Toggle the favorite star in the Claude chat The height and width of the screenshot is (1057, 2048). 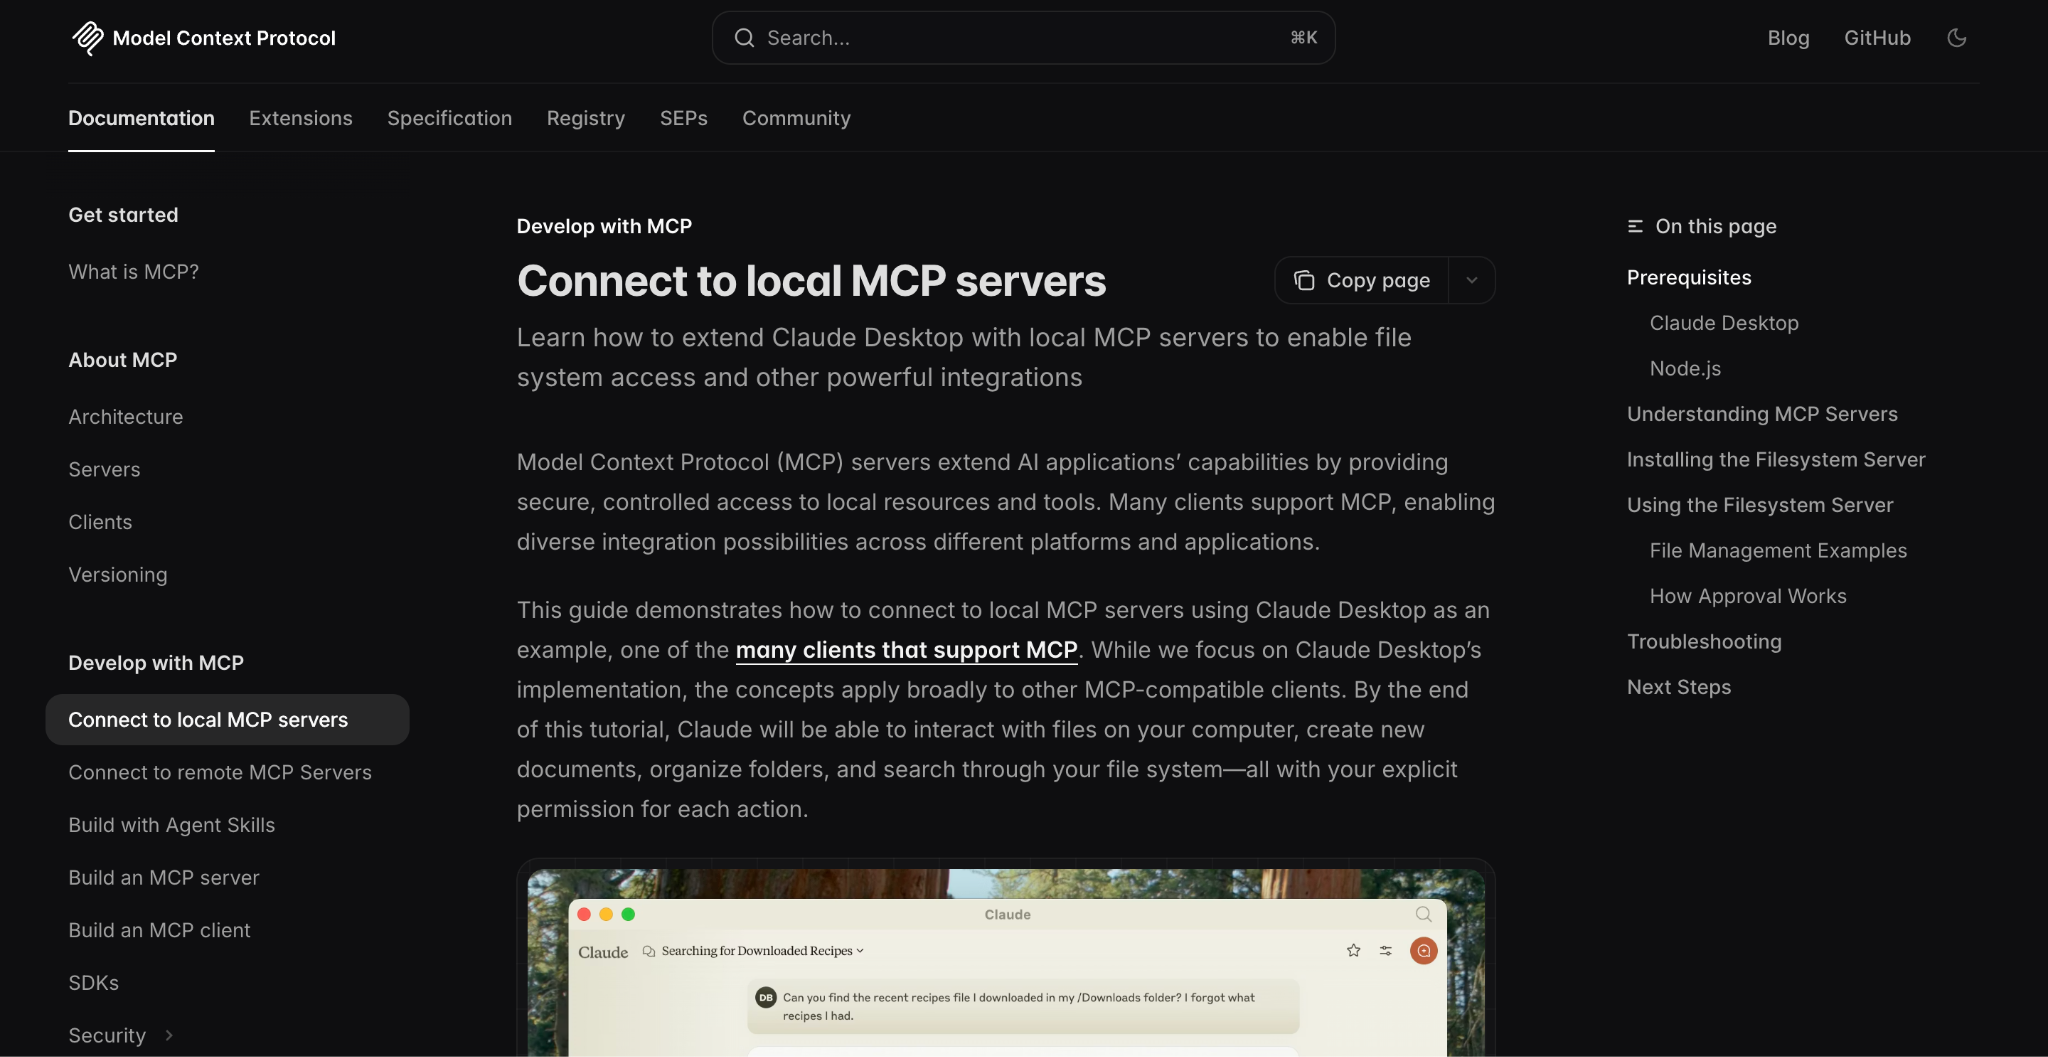[1353, 951]
